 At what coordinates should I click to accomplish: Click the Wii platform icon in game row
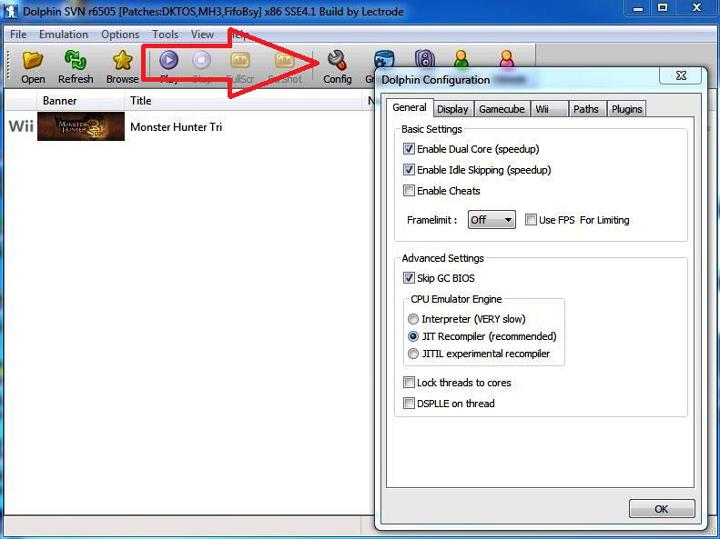coord(21,126)
